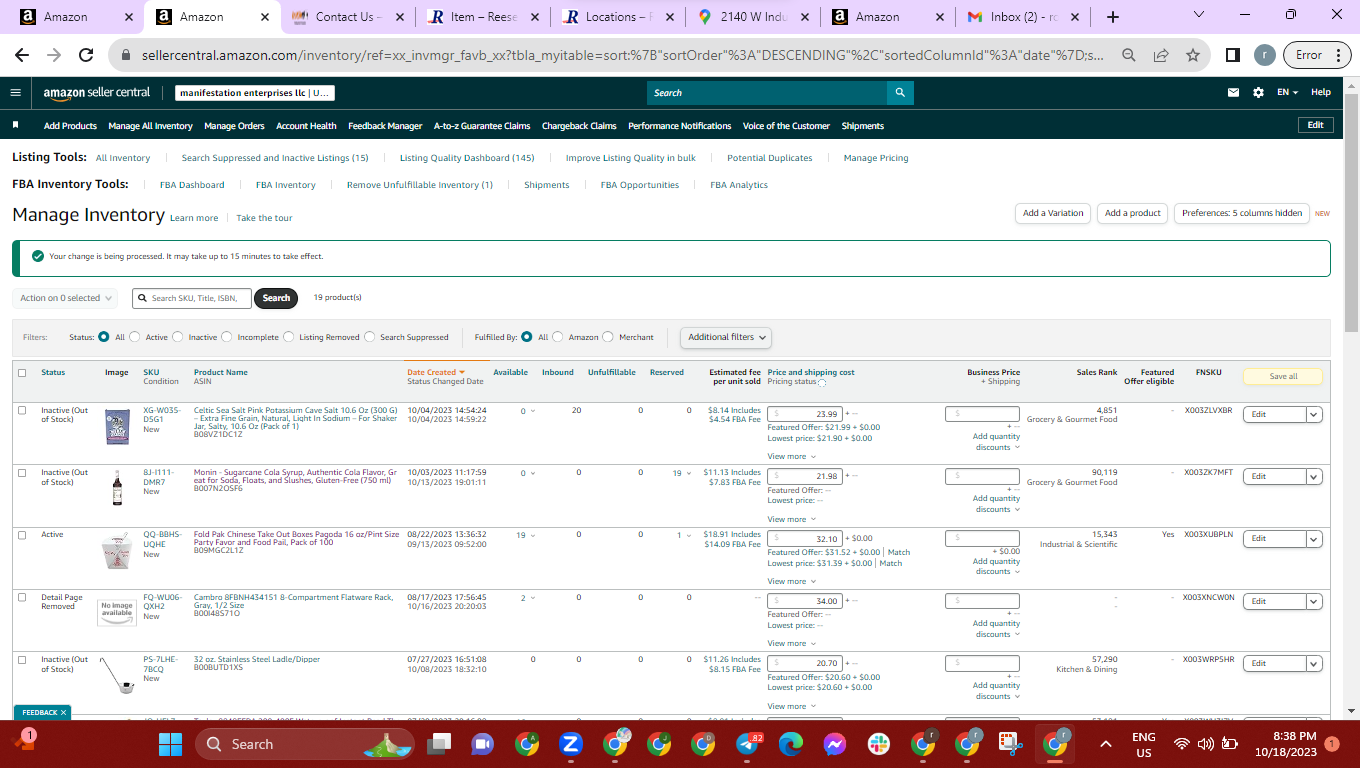Open the Windows Start menu

point(170,744)
